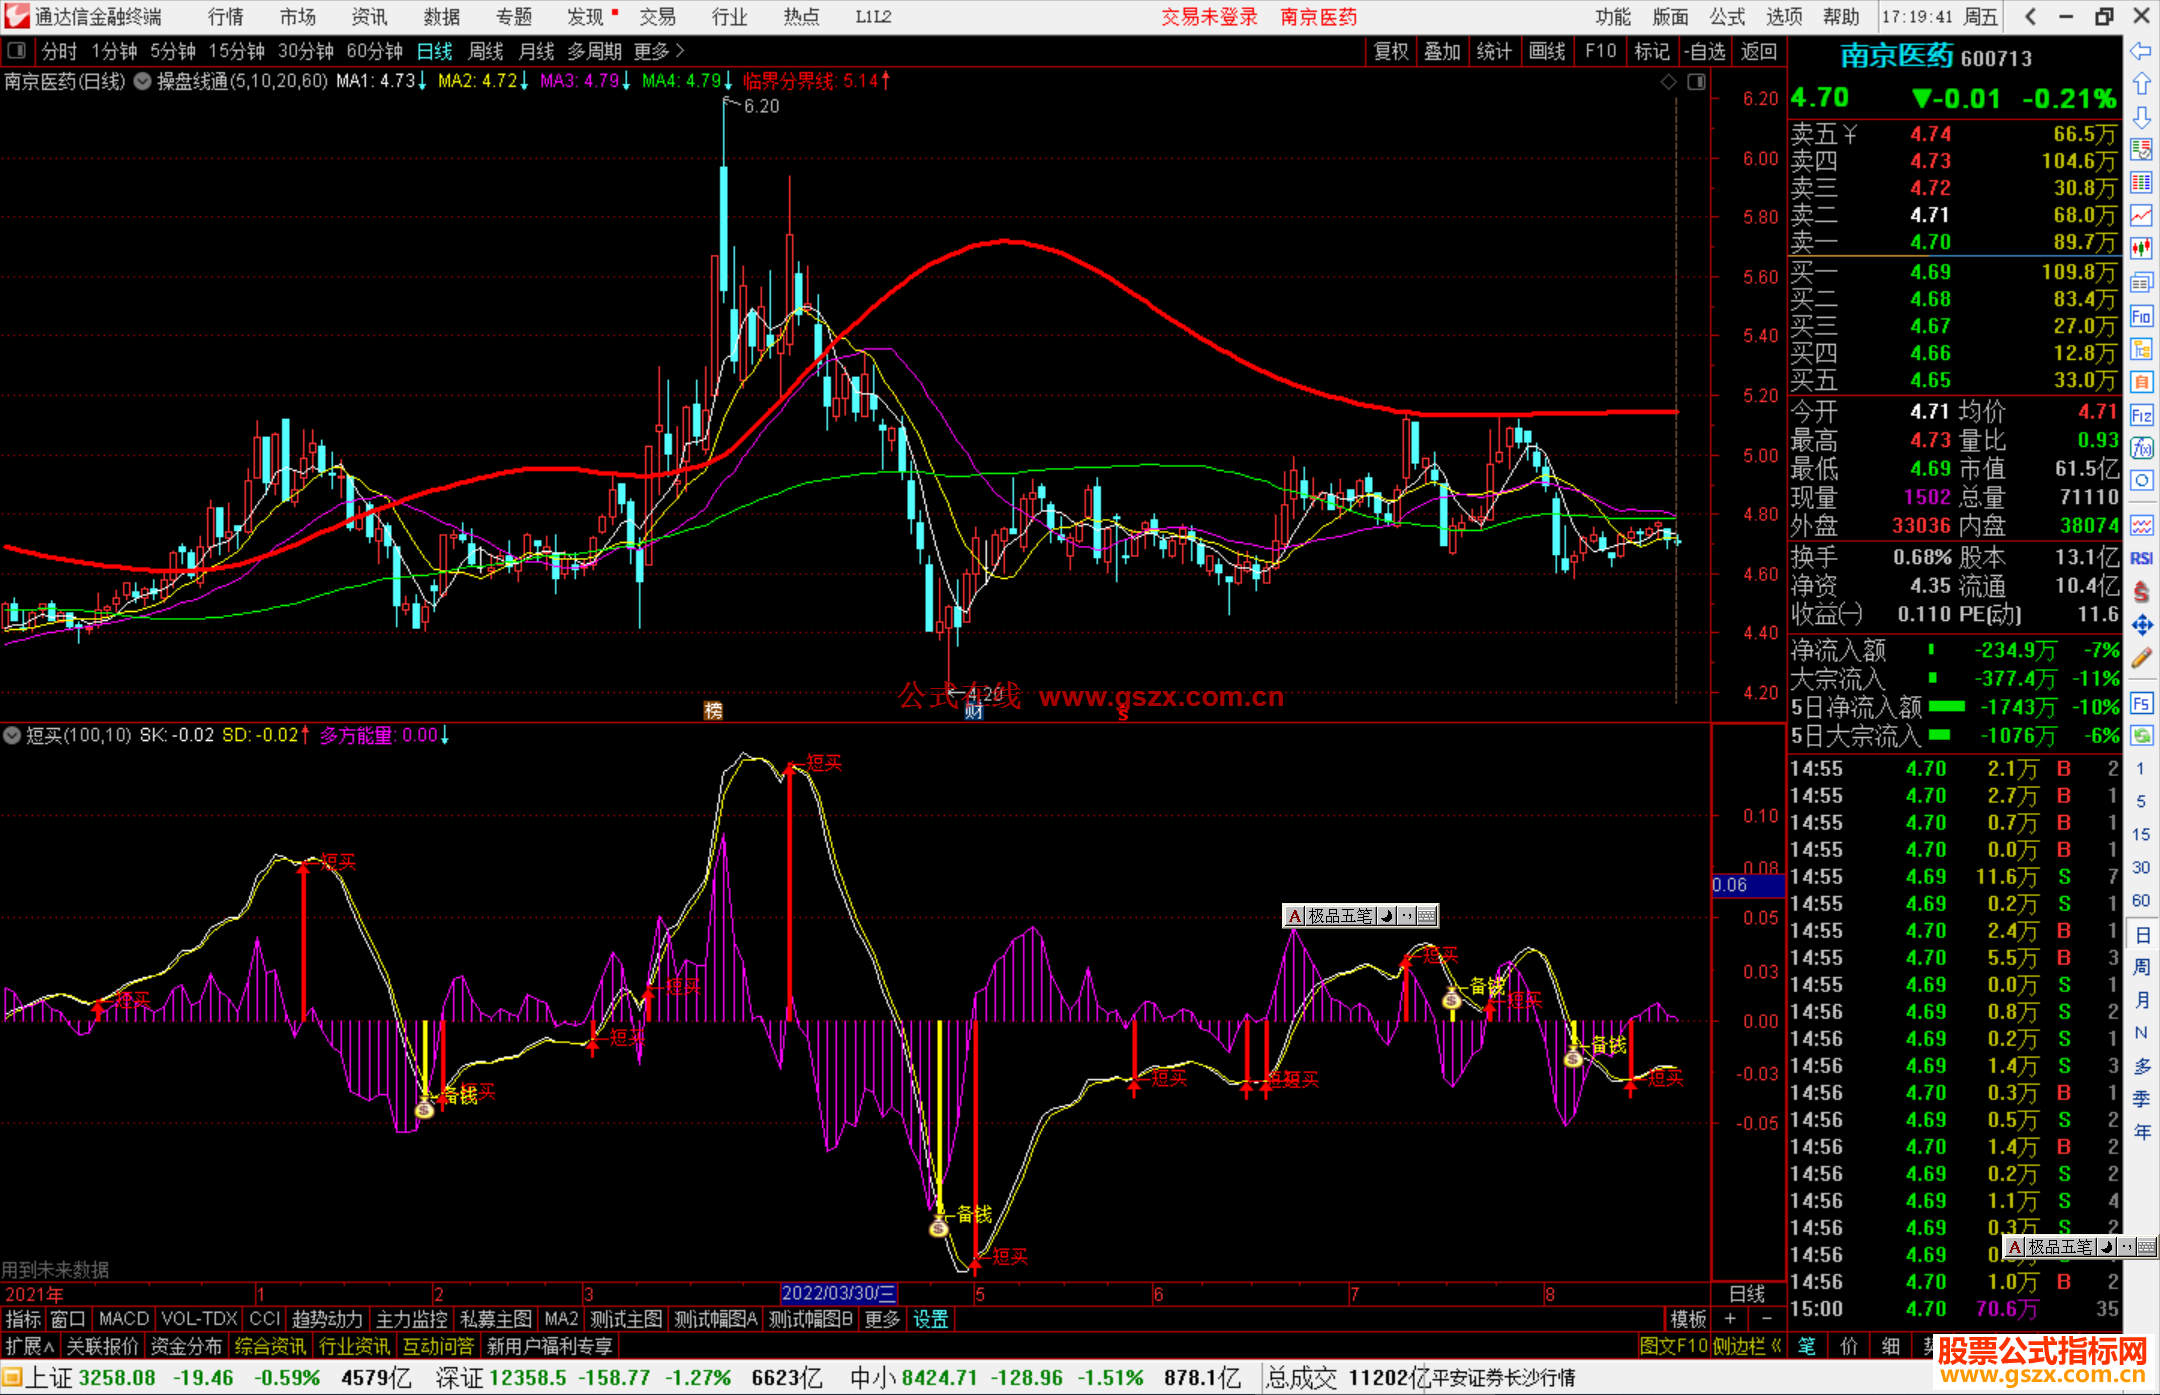Click the 2022/03/30 date marker on timeline
Screen dimensions: 2160x1395
(838, 1293)
